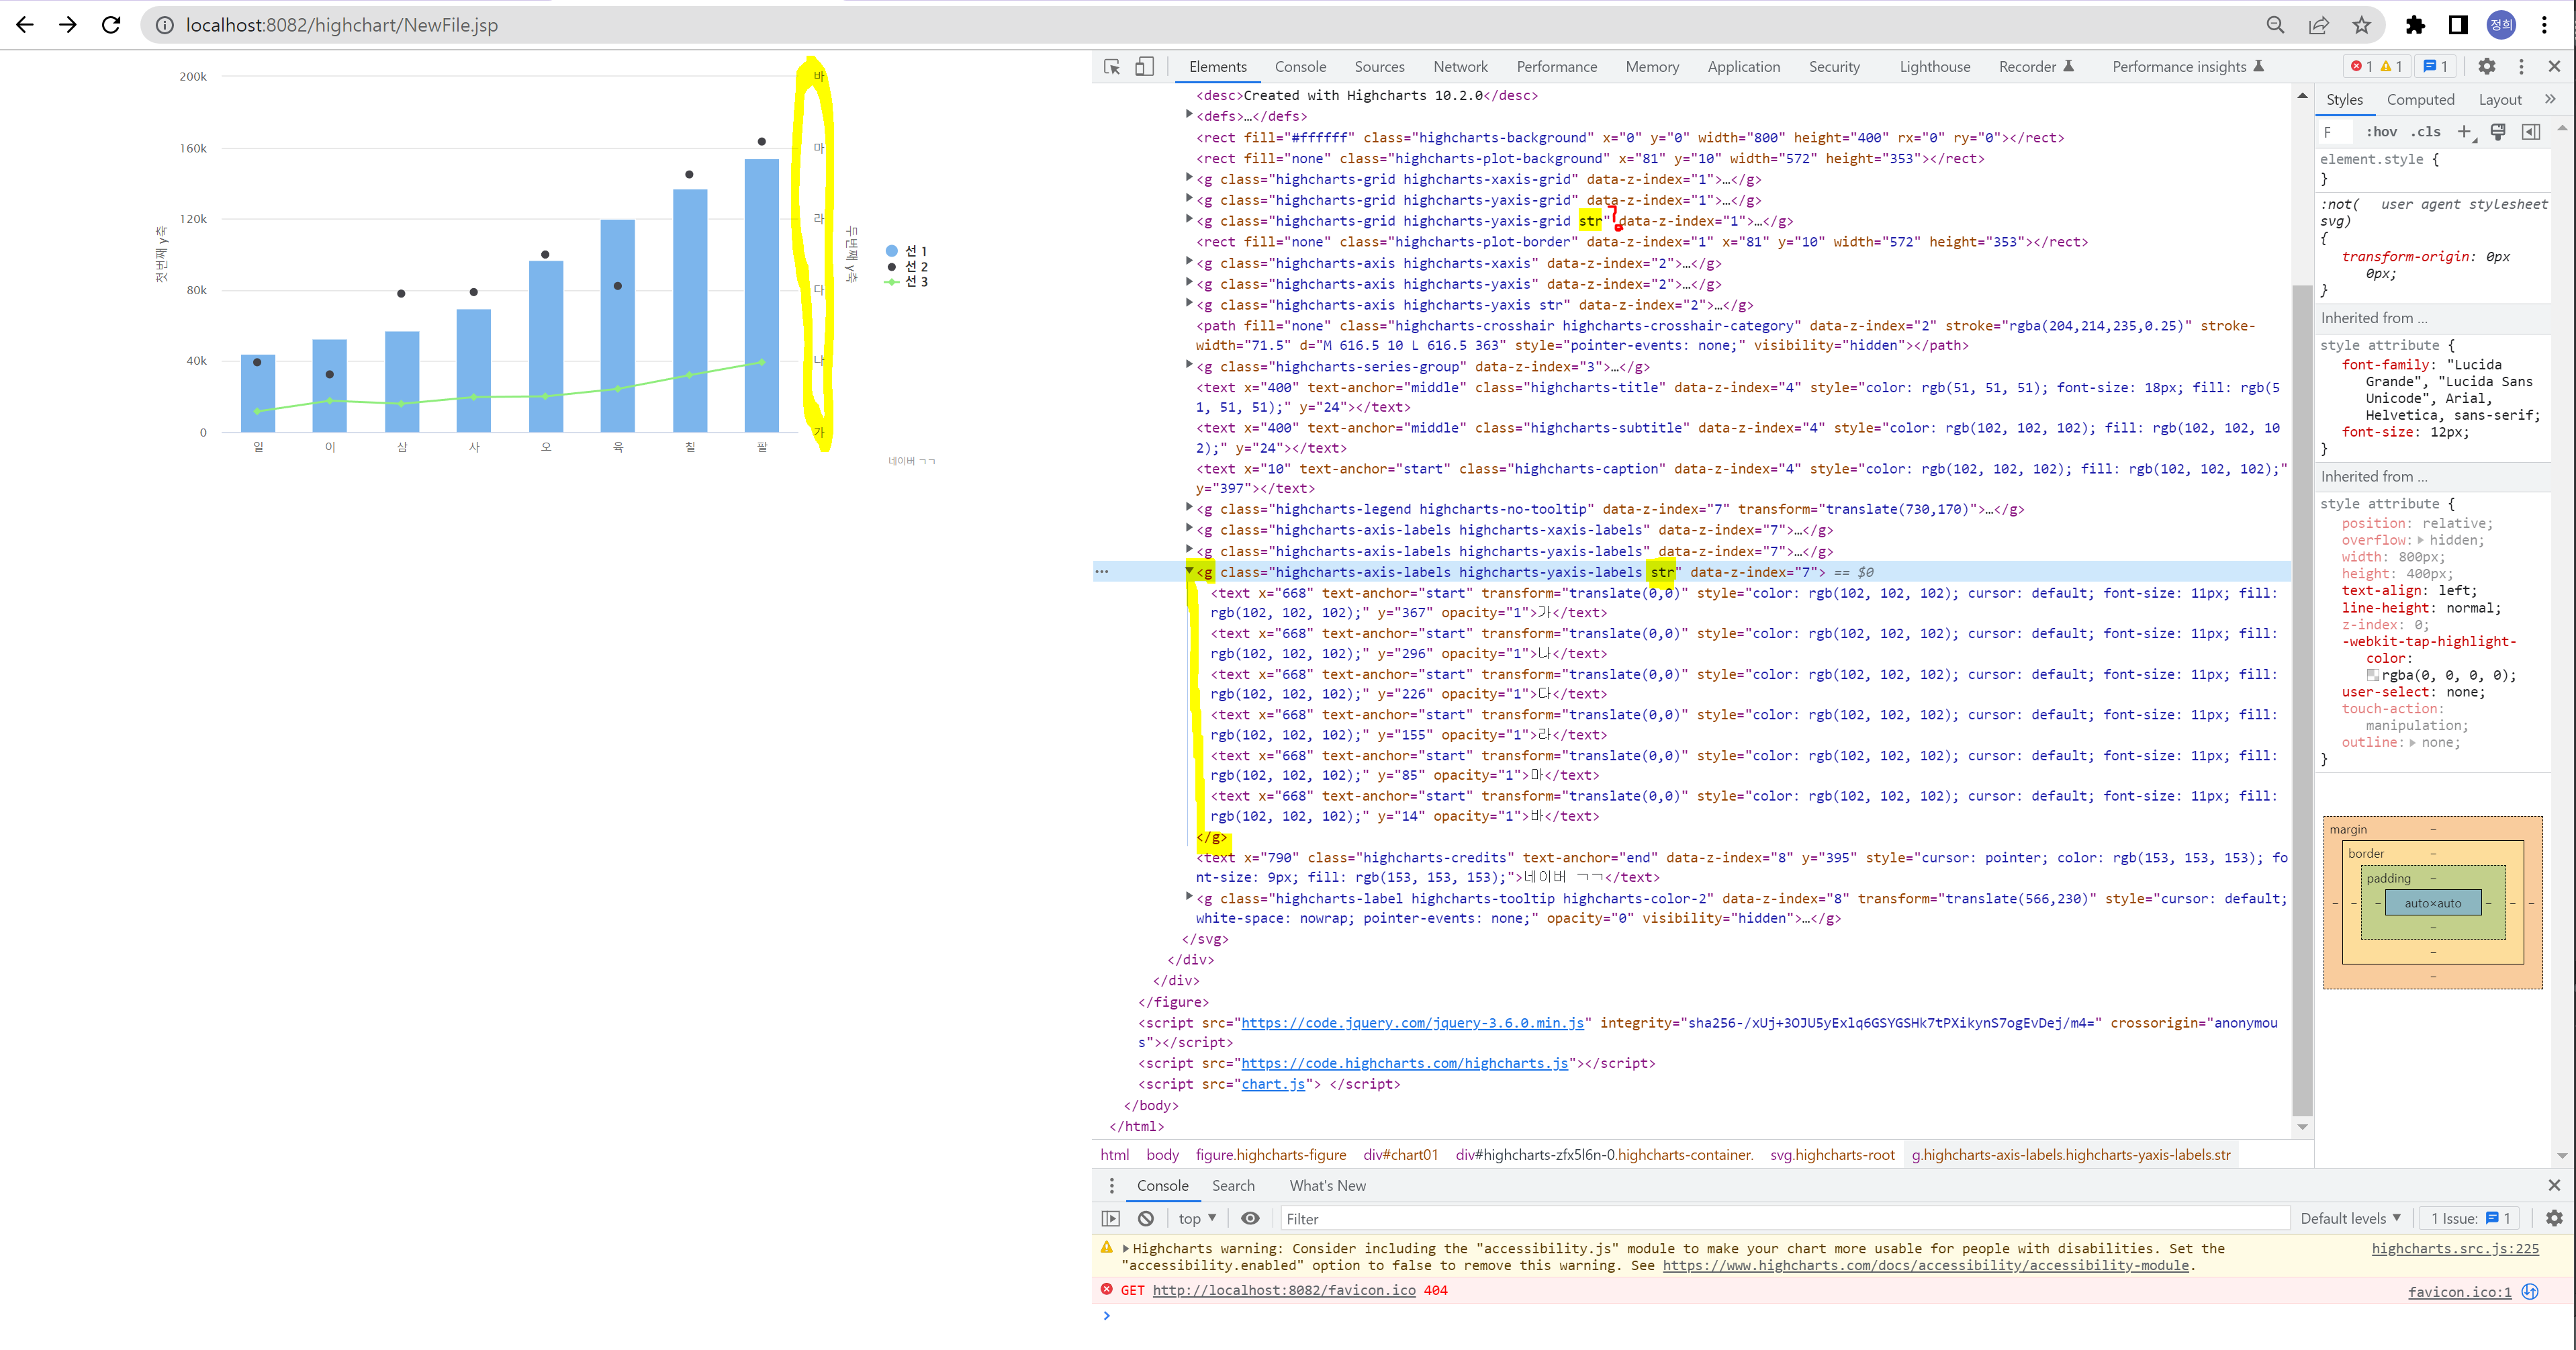Image resolution: width=2576 pixels, height=1350 pixels.
Task: Toggle the computed styles sidebar icon
Action: click(x=2531, y=132)
